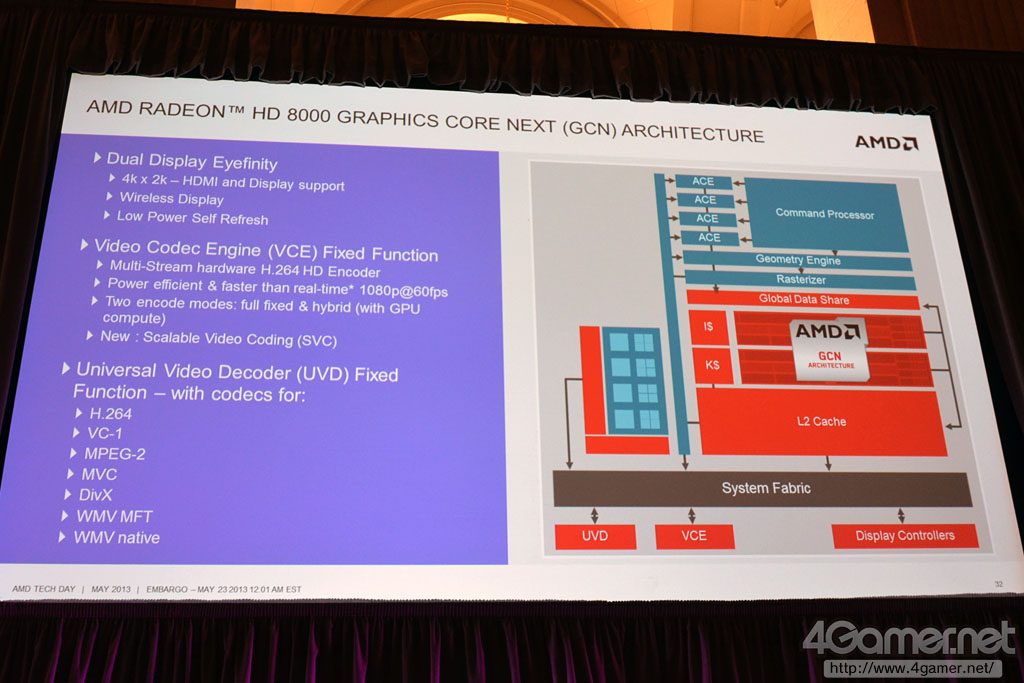This screenshot has height=683, width=1024.
Task: Click the red L2 Cache block
Action: click(x=821, y=422)
